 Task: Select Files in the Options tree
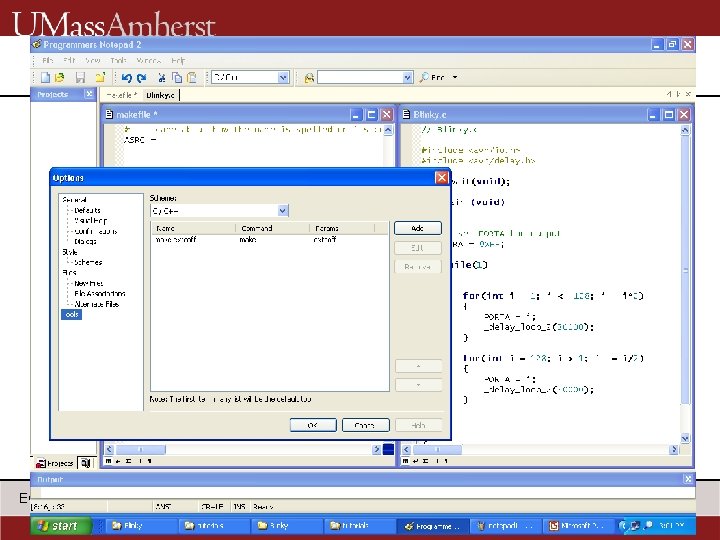[x=69, y=272]
